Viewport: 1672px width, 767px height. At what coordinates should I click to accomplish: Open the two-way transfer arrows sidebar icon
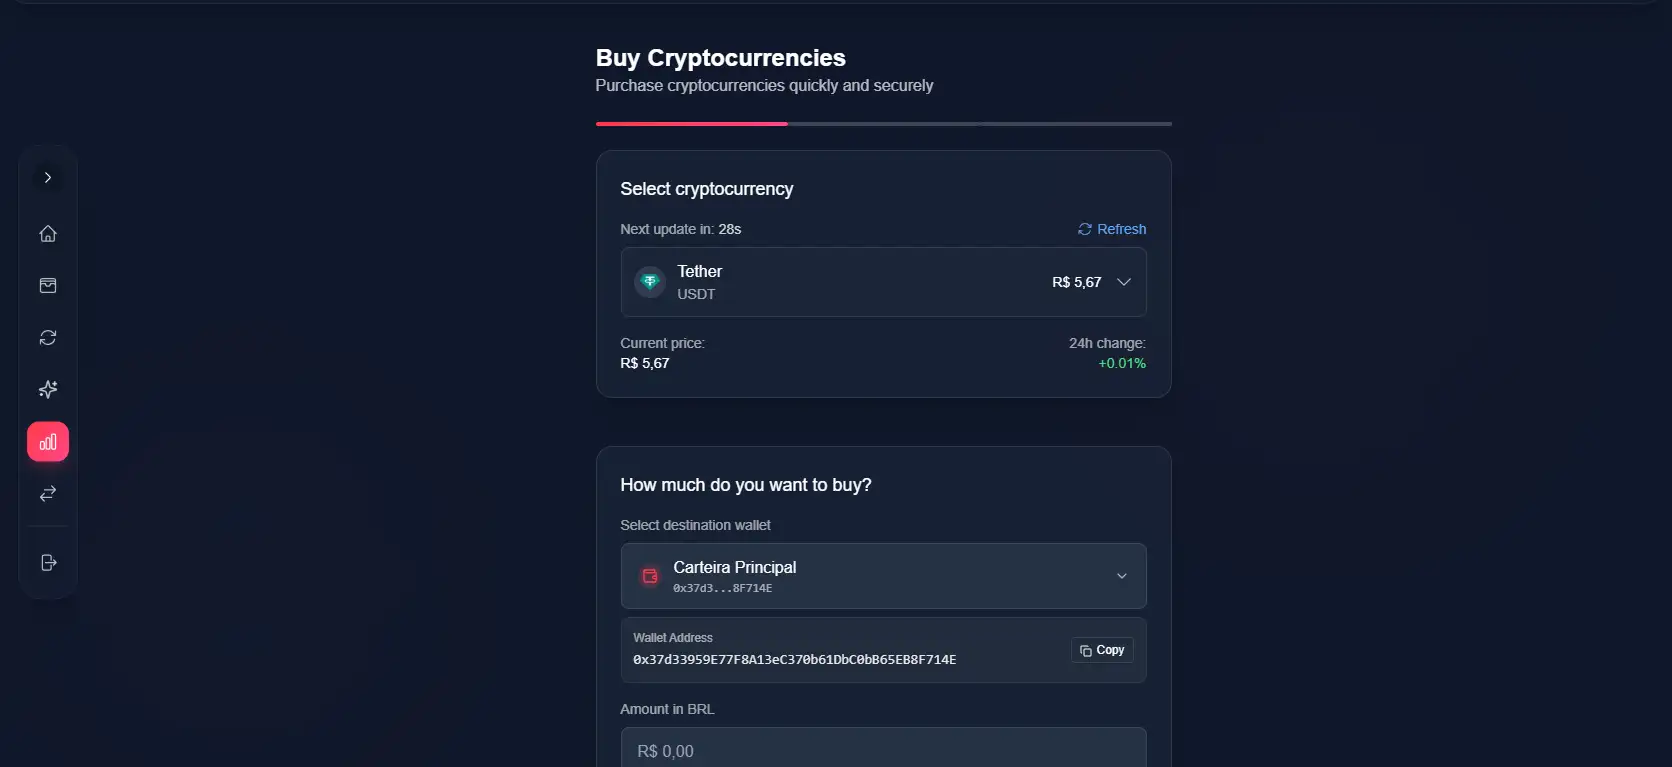[x=48, y=494]
